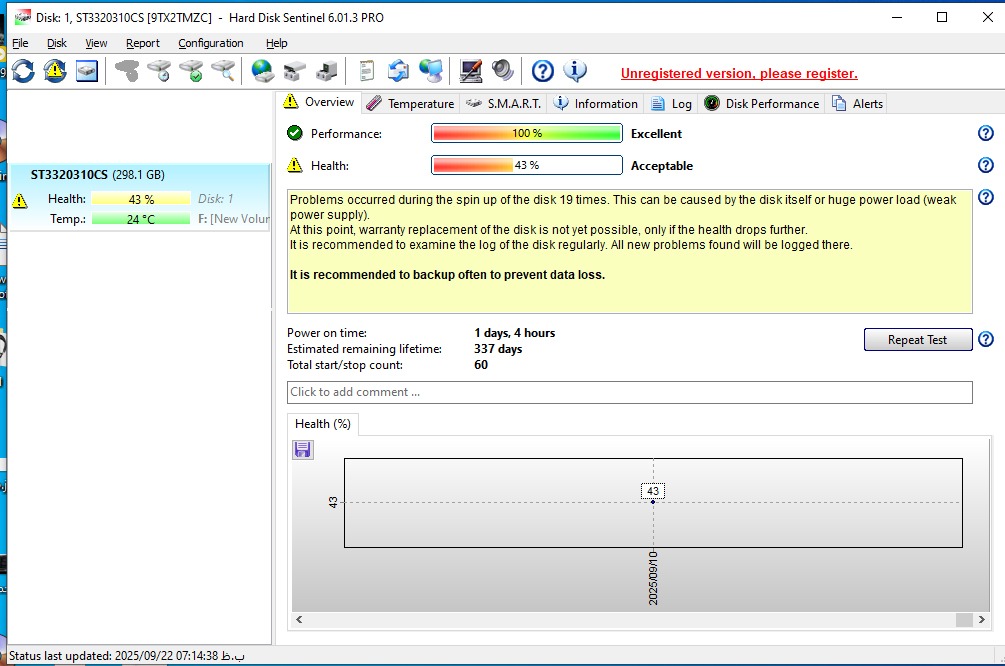Click the help icon next to the Performance bar
The height and width of the screenshot is (666, 1005).
[x=985, y=134]
